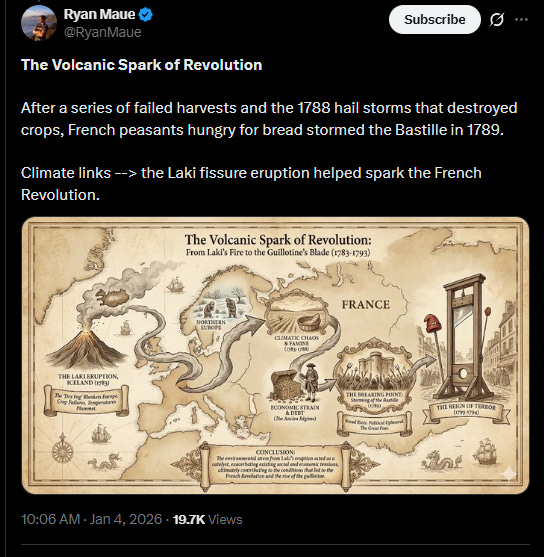Click the @RyanMaue handle
Screen dimensions: 544x557
[x=102, y=32]
